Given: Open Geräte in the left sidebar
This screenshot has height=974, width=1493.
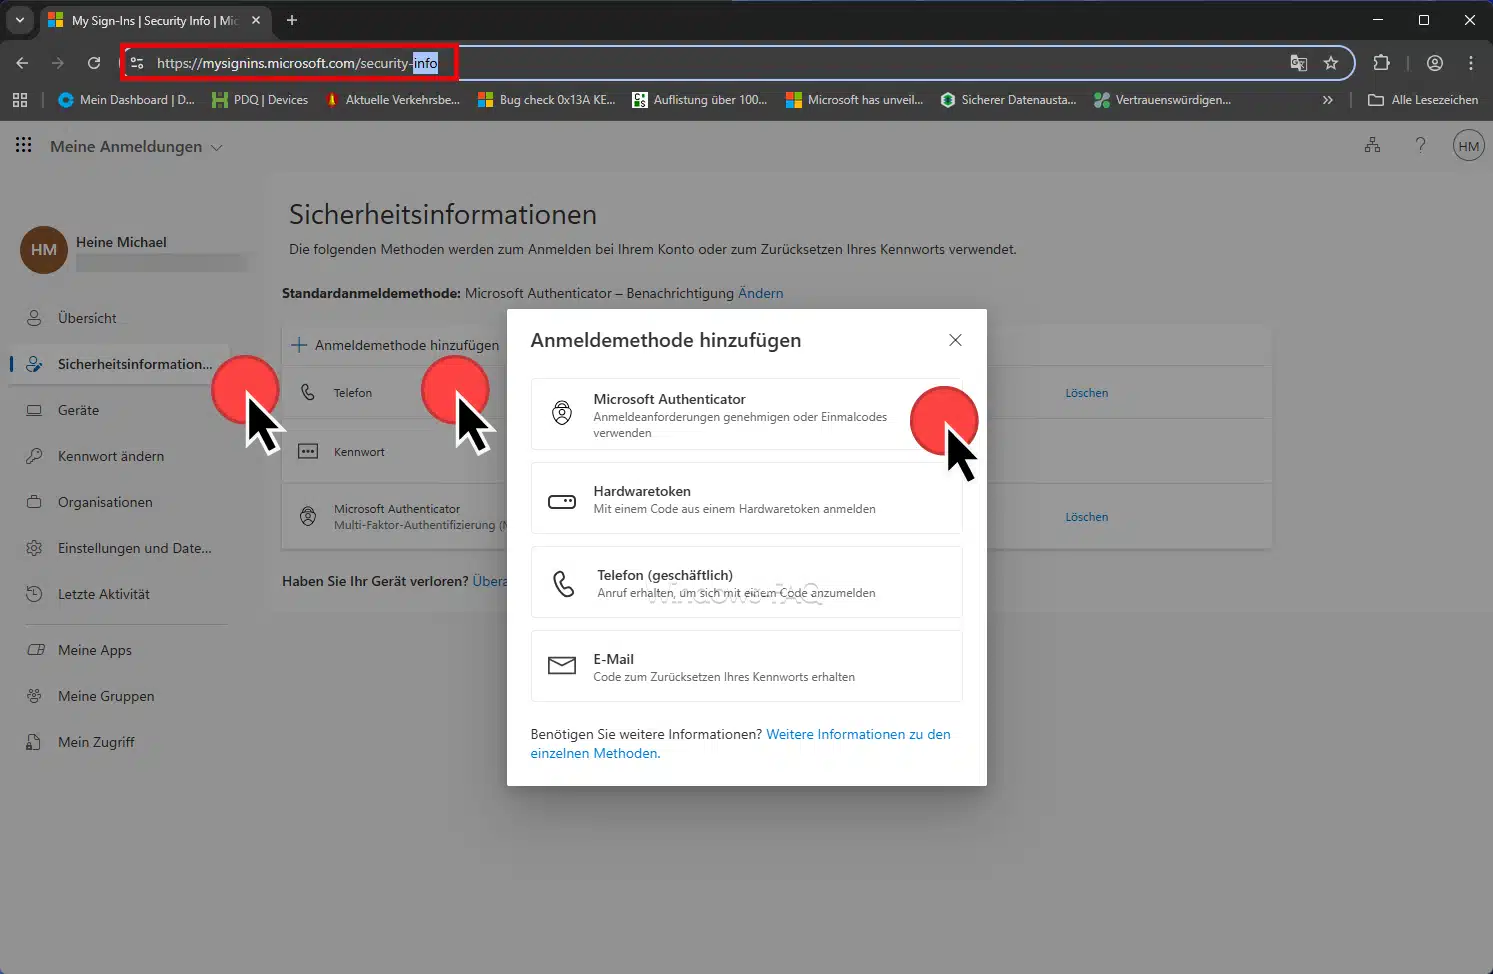Looking at the screenshot, I should (78, 410).
